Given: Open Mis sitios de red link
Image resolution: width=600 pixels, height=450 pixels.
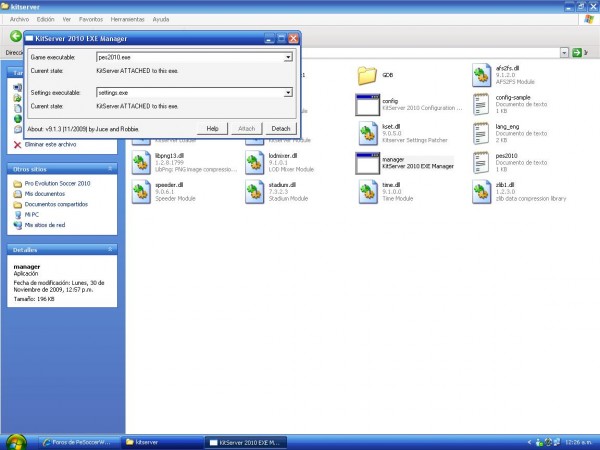Looking at the screenshot, I should (45, 225).
